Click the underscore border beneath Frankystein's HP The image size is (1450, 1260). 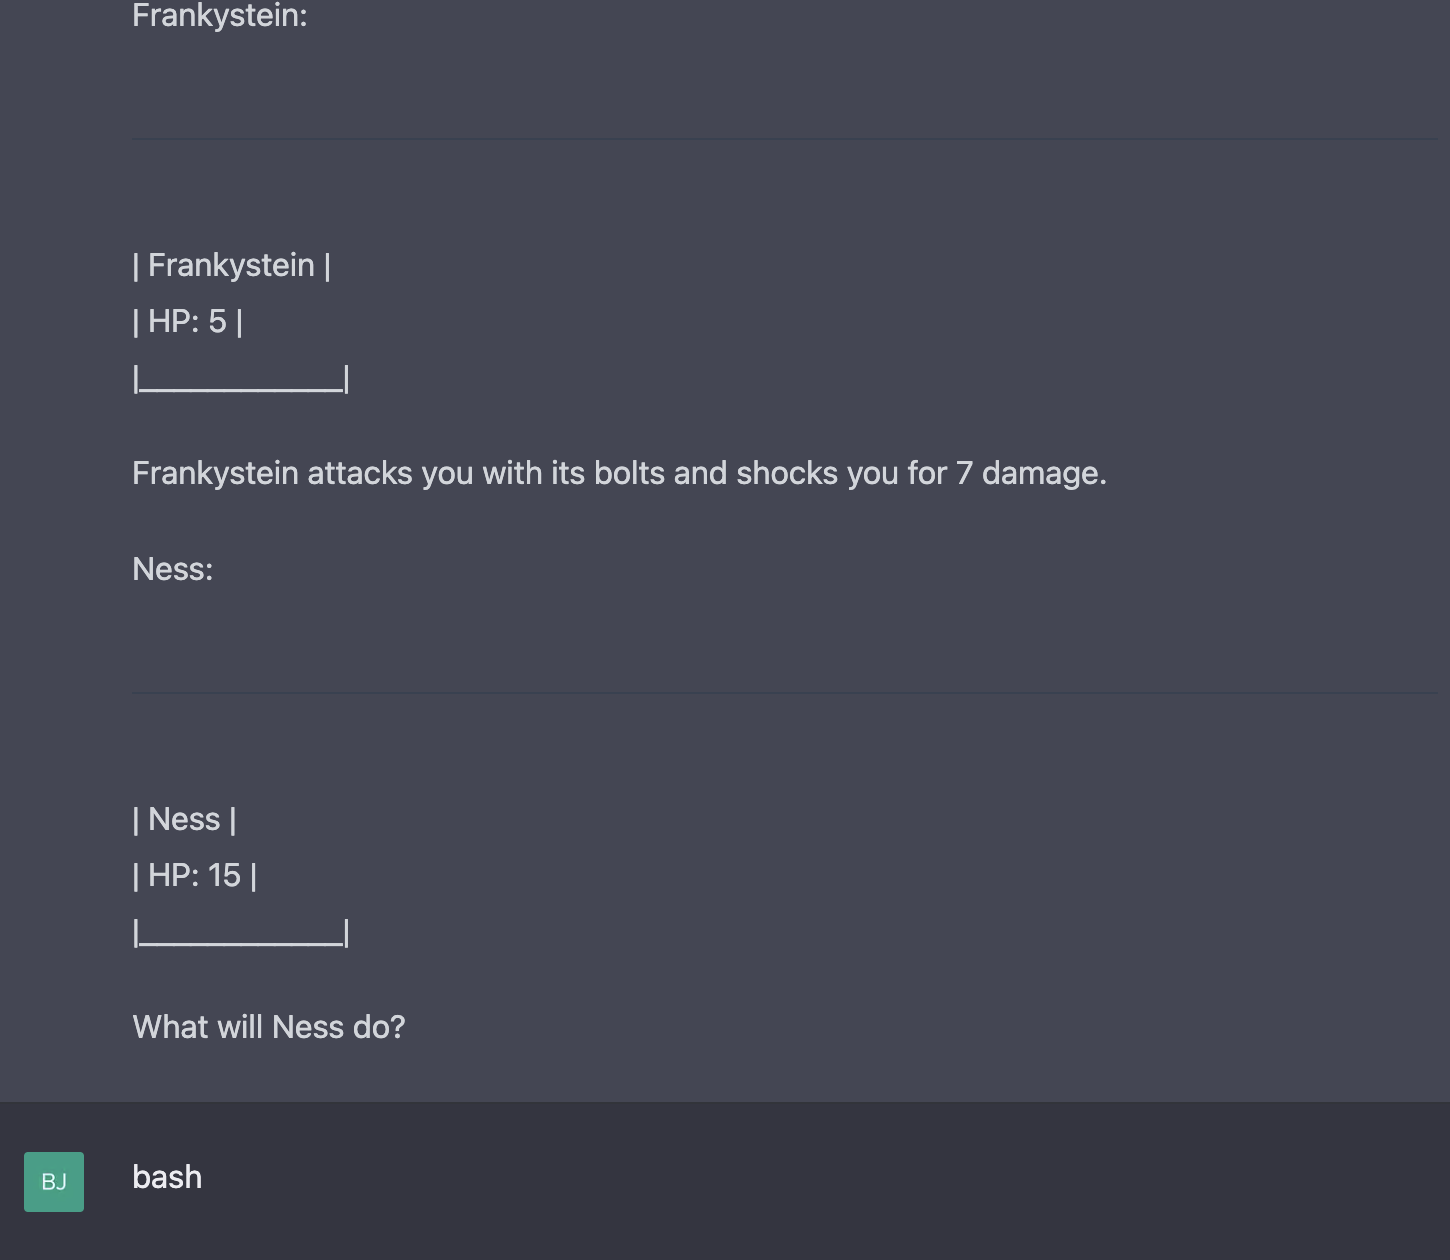241,379
